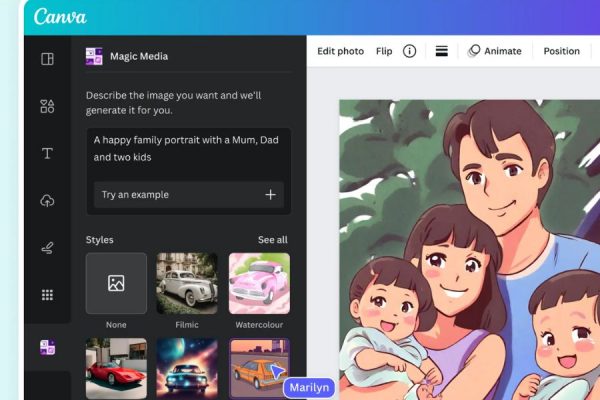Click the image info icon
This screenshot has height=400, width=600.
[409, 51]
